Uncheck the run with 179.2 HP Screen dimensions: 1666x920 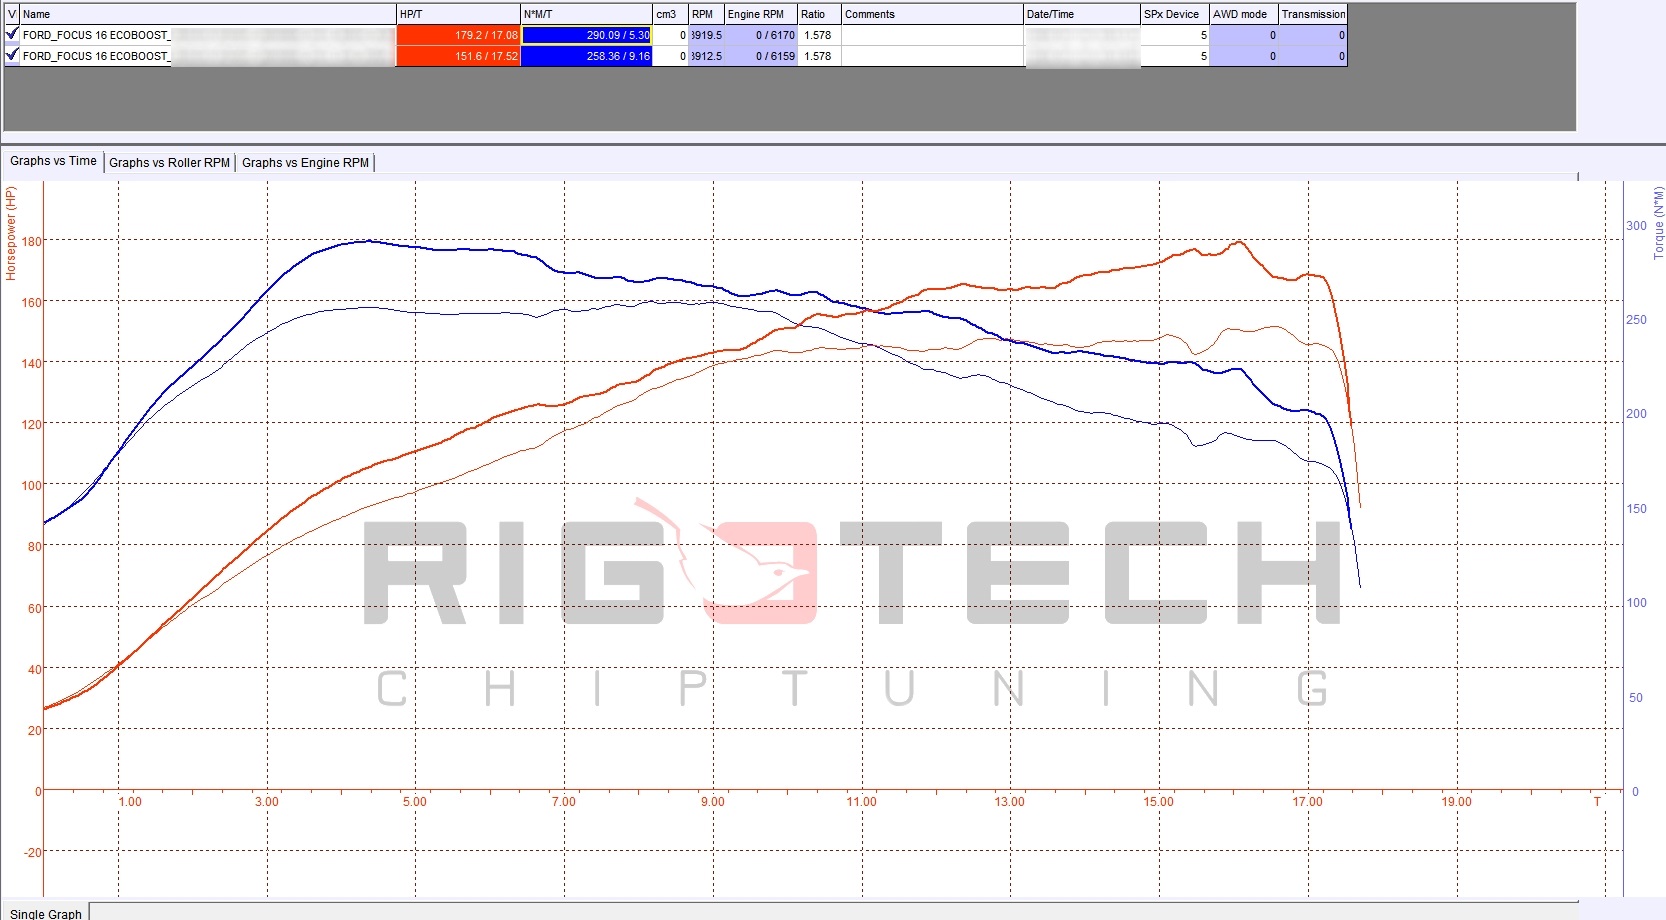pyautogui.click(x=12, y=34)
